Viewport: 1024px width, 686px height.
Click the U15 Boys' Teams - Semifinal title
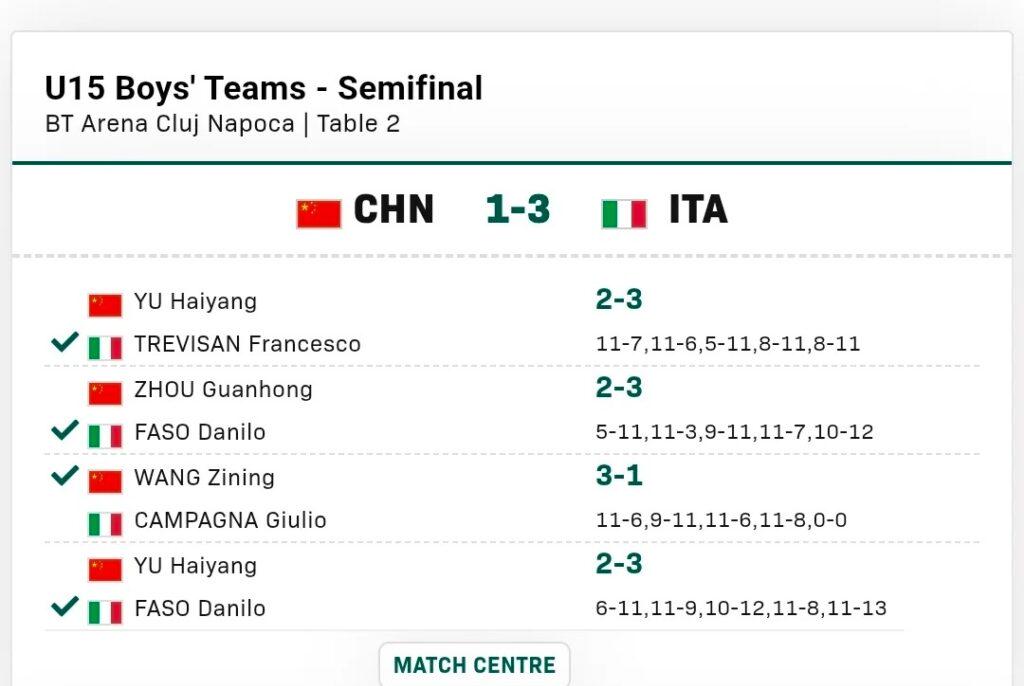tap(264, 88)
